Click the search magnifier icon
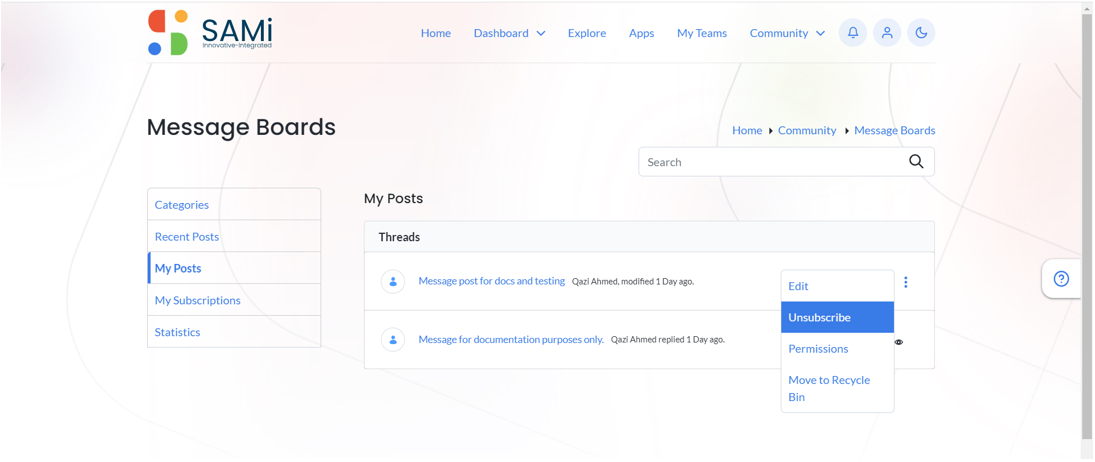 pyautogui.click(x=916, y=162)
